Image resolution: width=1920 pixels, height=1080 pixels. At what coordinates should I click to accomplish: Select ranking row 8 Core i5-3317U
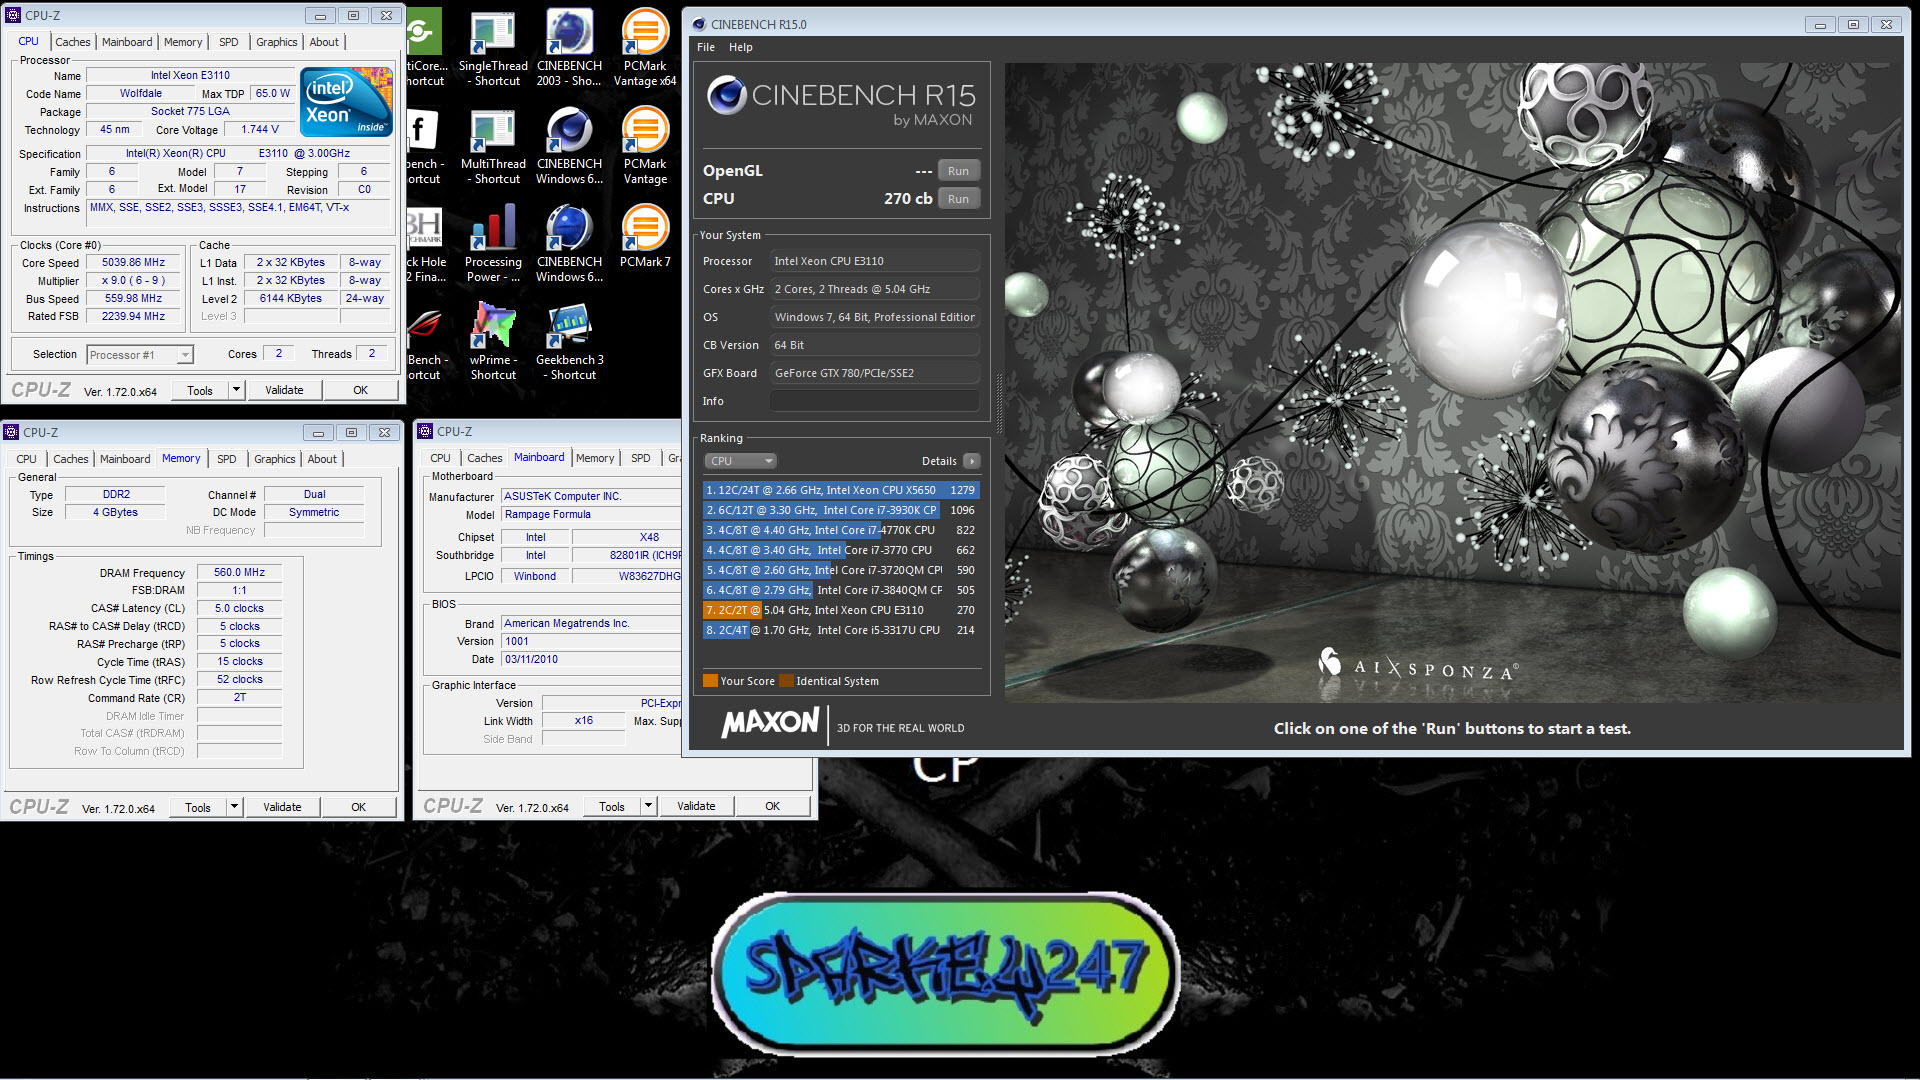(x=840, y=630)
